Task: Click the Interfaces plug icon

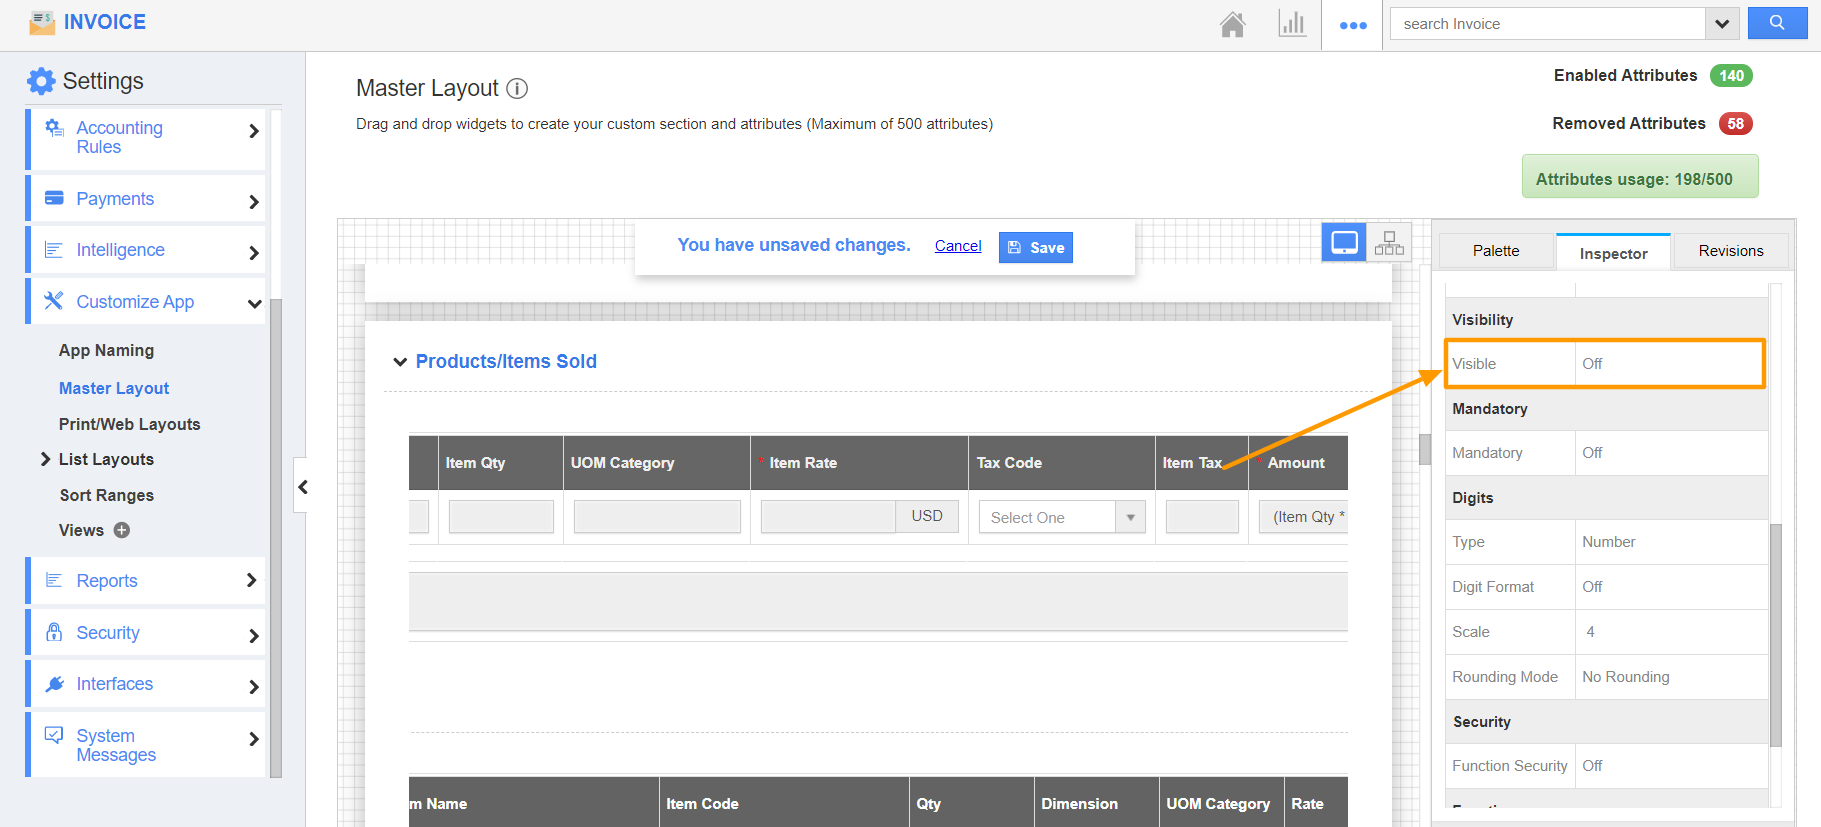Action: 54,684
